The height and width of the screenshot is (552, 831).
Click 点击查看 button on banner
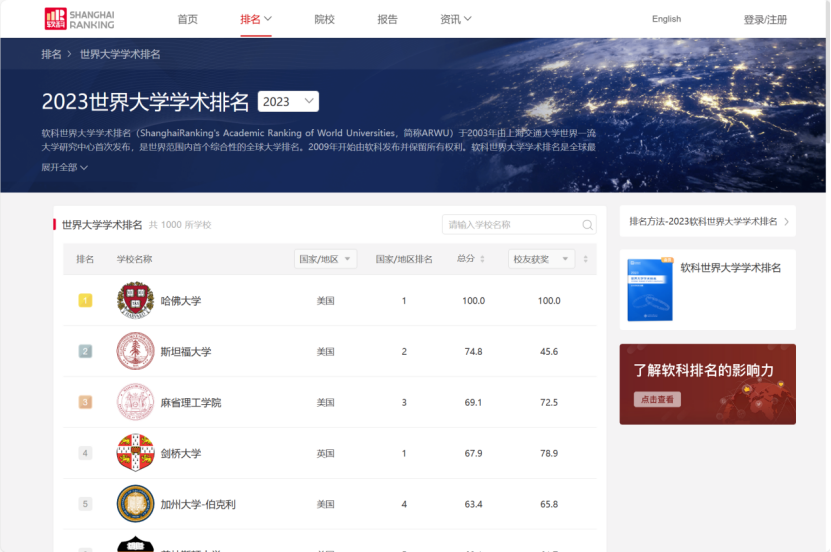point(657,399)
